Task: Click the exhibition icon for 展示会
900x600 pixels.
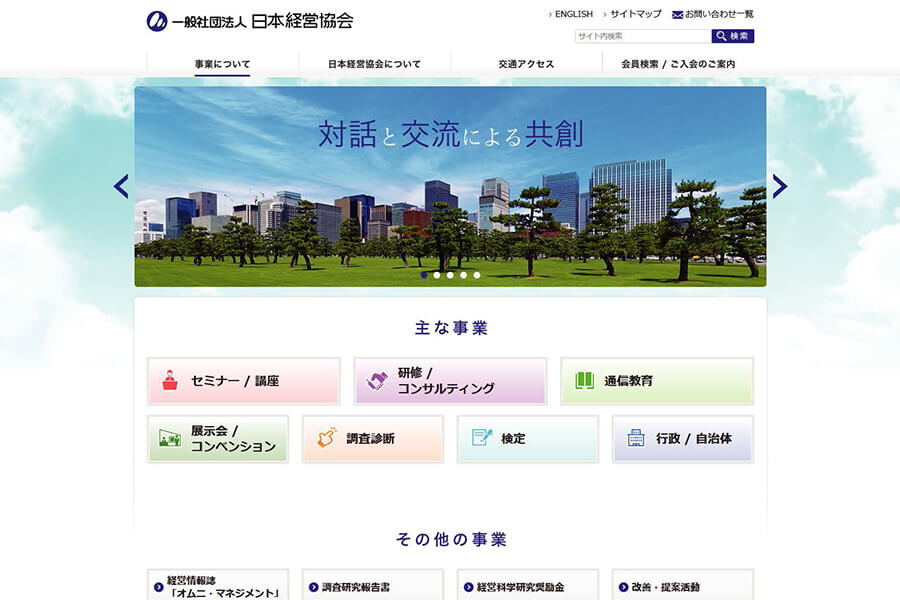Action: (x=170, y=439)
